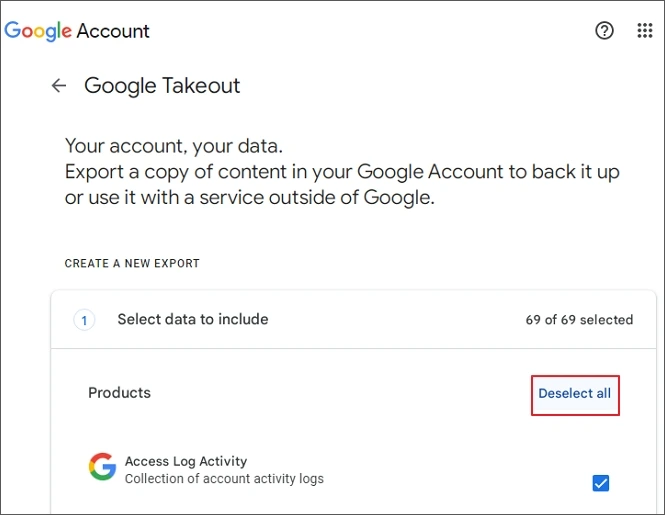Click the 'Account' text in the header
The image size is (665, 515).
point(113,31)
